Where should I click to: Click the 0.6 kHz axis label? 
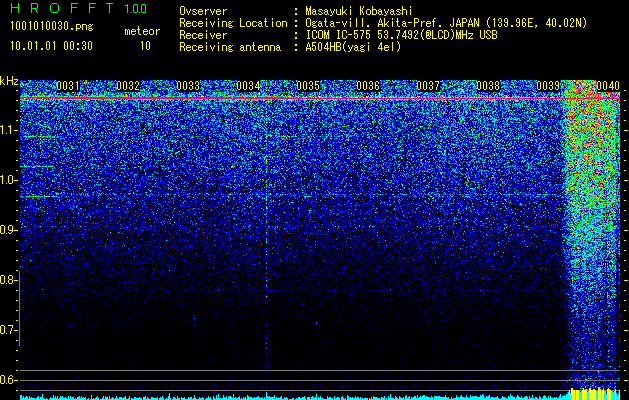point(9,380)
